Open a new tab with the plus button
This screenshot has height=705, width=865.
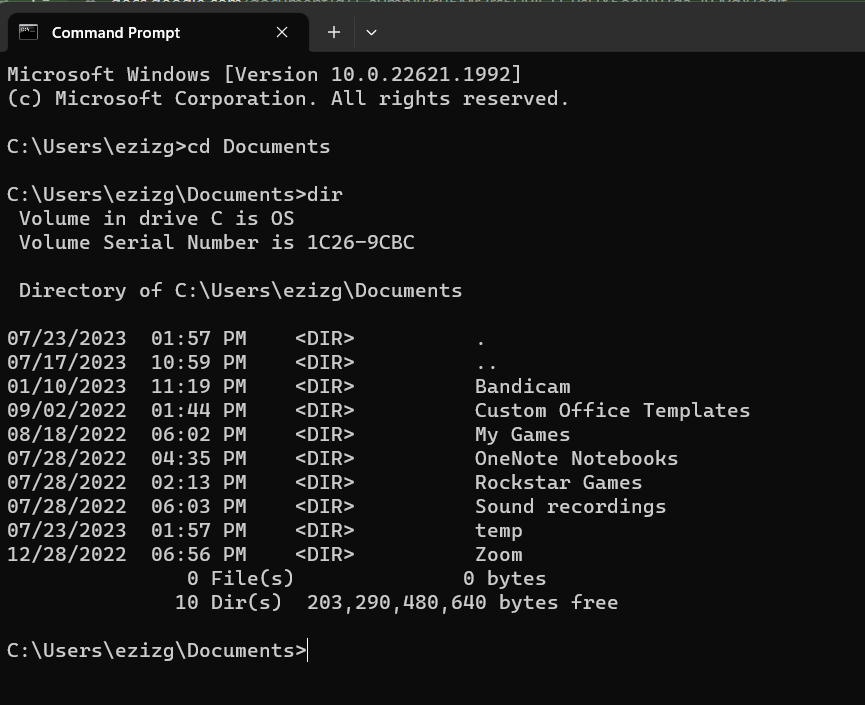pyautogui.click(x=334, y=32)
